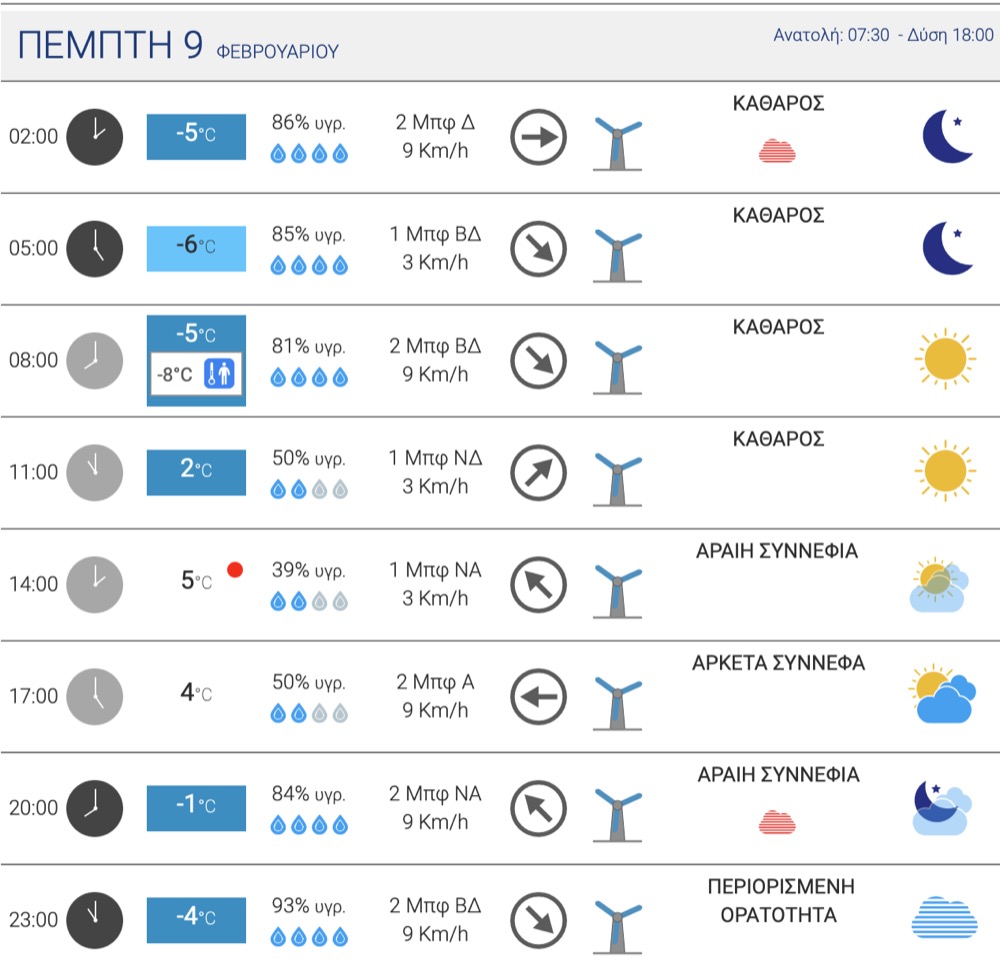
Task: Click the sun icon for 08:00
Action: [945, 359]
